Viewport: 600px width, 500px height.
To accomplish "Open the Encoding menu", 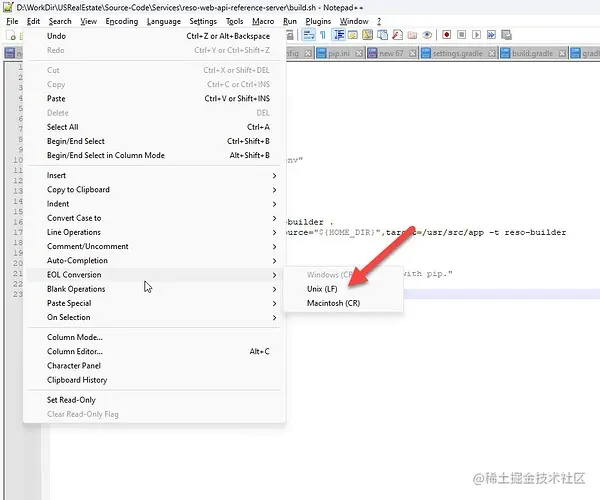I will coord(122,21).
